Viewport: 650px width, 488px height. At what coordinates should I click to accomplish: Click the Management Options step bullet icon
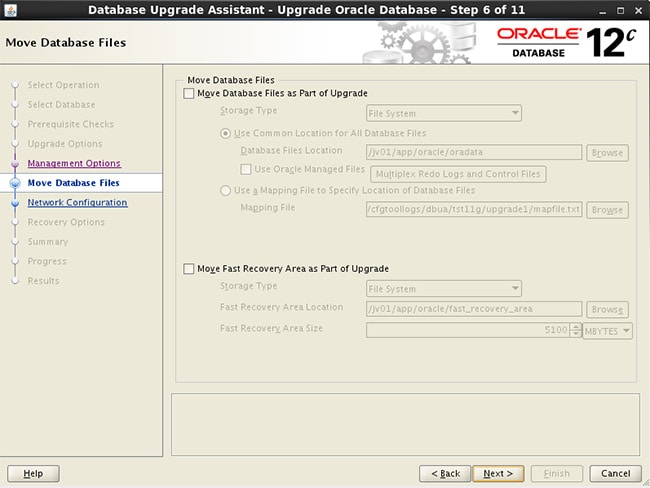15,164
